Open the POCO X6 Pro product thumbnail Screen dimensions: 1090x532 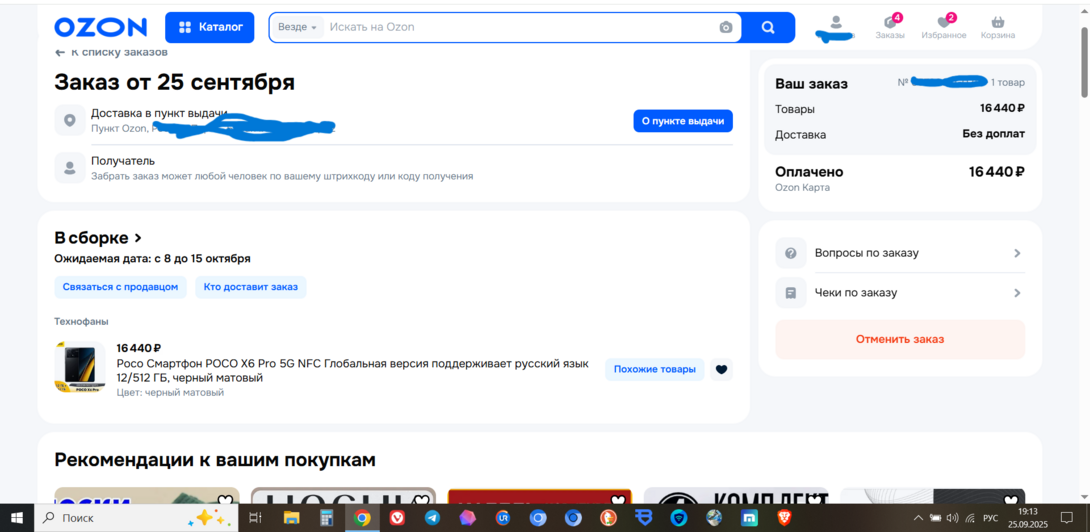click(x=79, y=367)
